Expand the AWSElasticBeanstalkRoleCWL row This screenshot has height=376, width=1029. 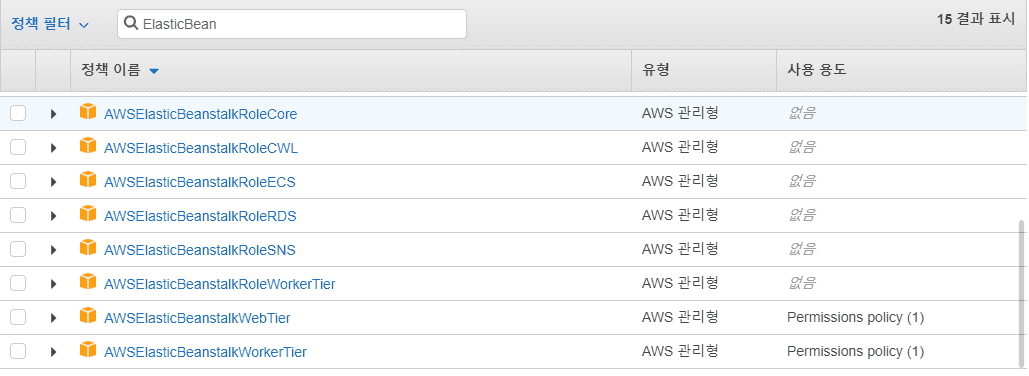coord(54,148)
